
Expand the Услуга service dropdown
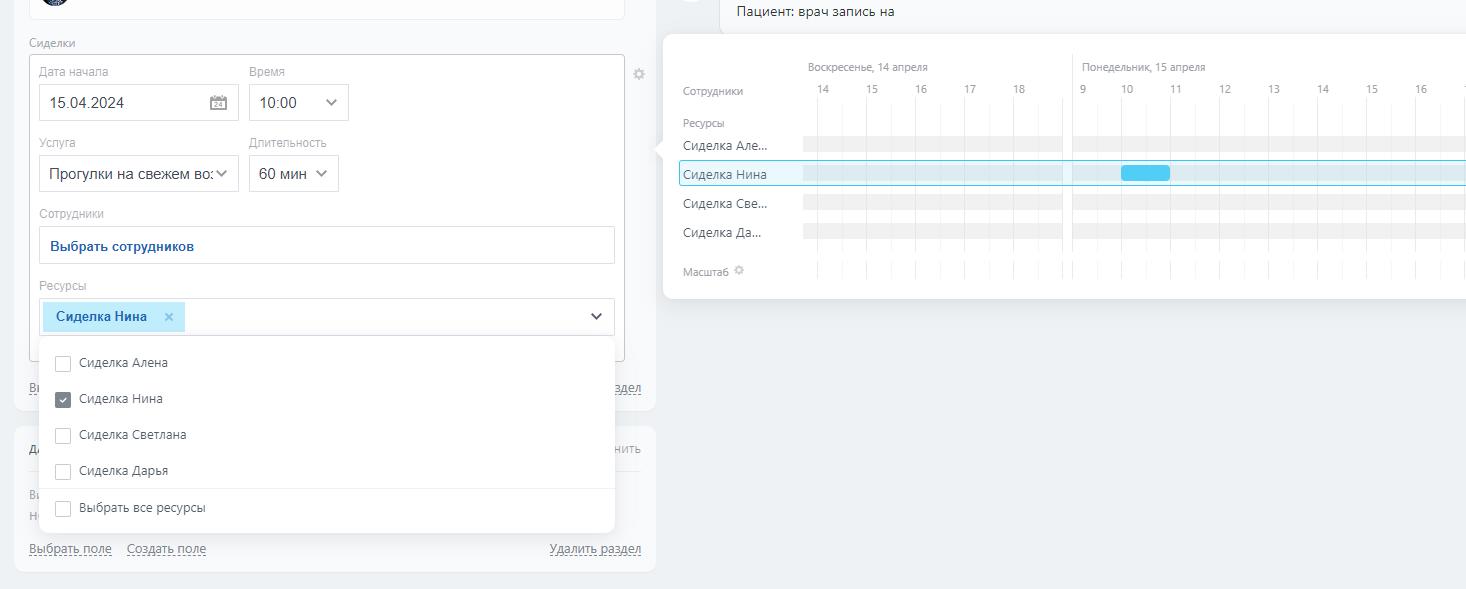point(139,174)
